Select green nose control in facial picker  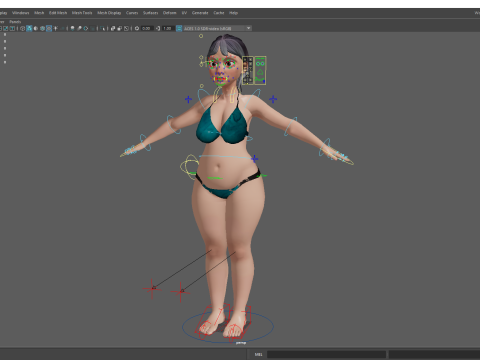260,72
